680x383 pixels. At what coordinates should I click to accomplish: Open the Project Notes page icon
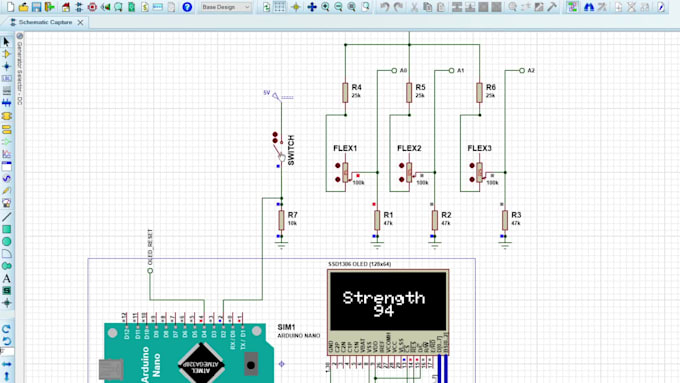click(172, 7)
